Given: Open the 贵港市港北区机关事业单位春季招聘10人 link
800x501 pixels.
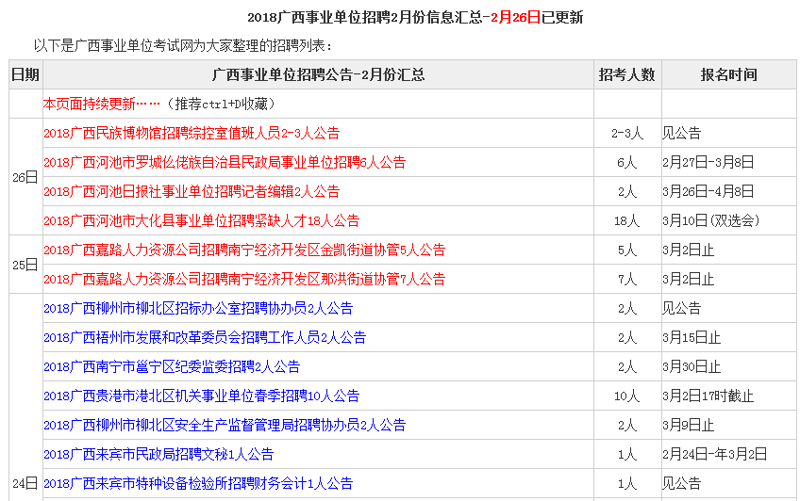Looking at the screenshot, I should (x=202, y=395).
